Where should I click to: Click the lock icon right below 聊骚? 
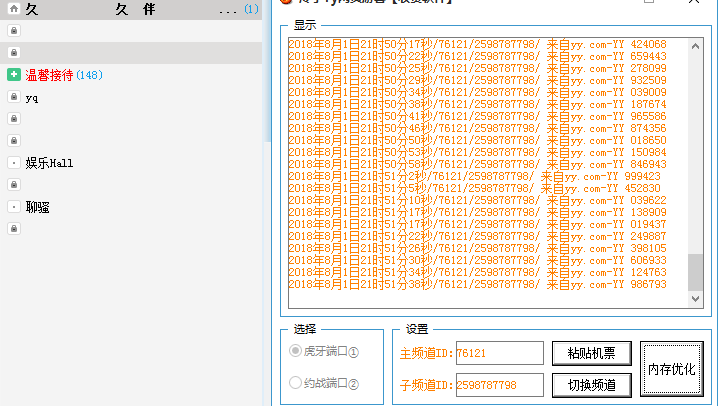tap(14, 228)
